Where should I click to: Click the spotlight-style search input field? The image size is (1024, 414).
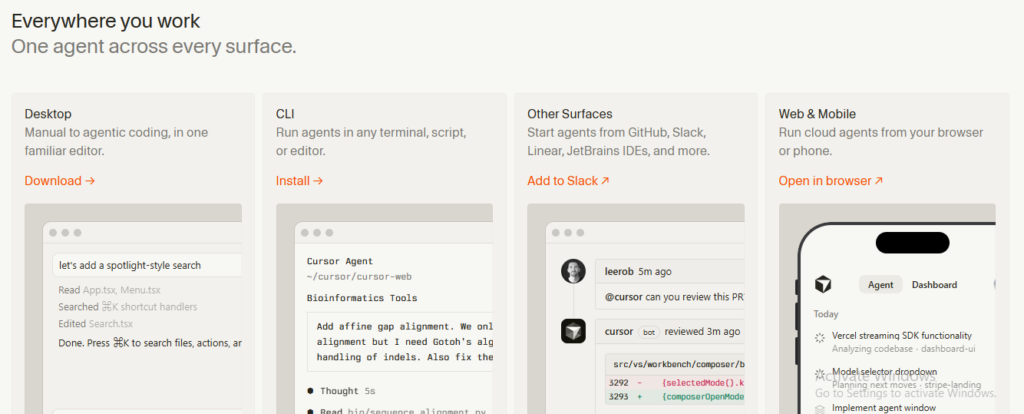pos(147,265)
